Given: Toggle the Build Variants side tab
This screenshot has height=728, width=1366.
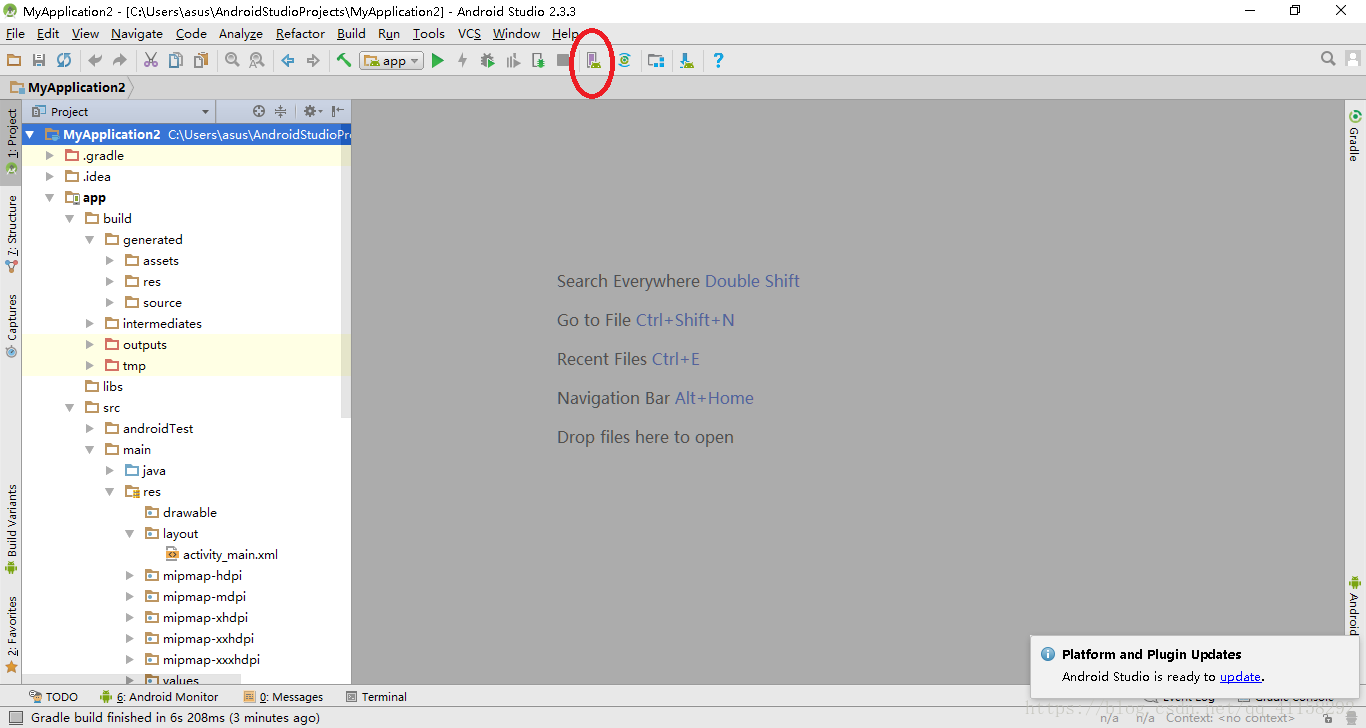Looking at the screenshot, I should point(12,529).
